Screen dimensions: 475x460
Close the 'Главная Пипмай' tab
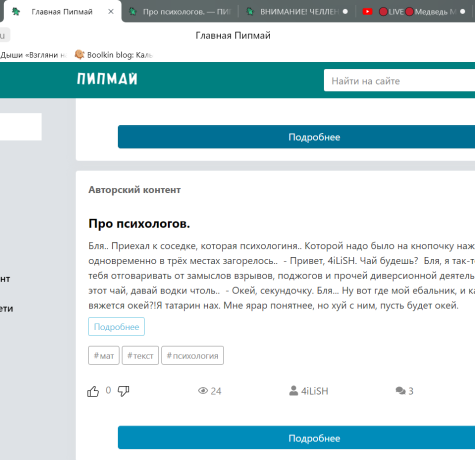click(x=111, y=12)
